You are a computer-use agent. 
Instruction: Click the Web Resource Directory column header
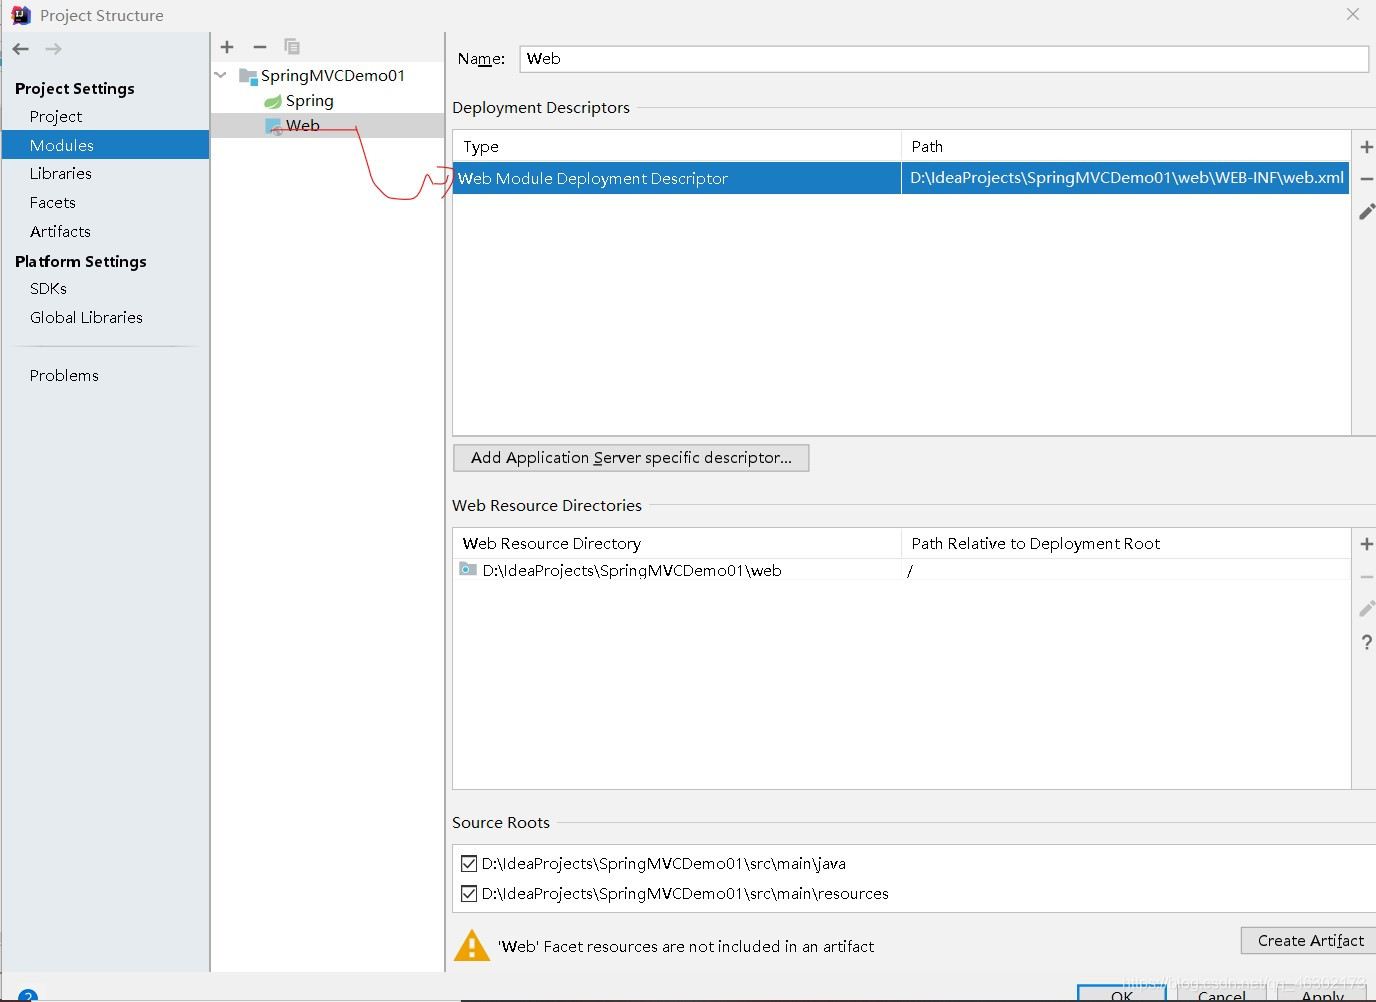click(677, 544)
